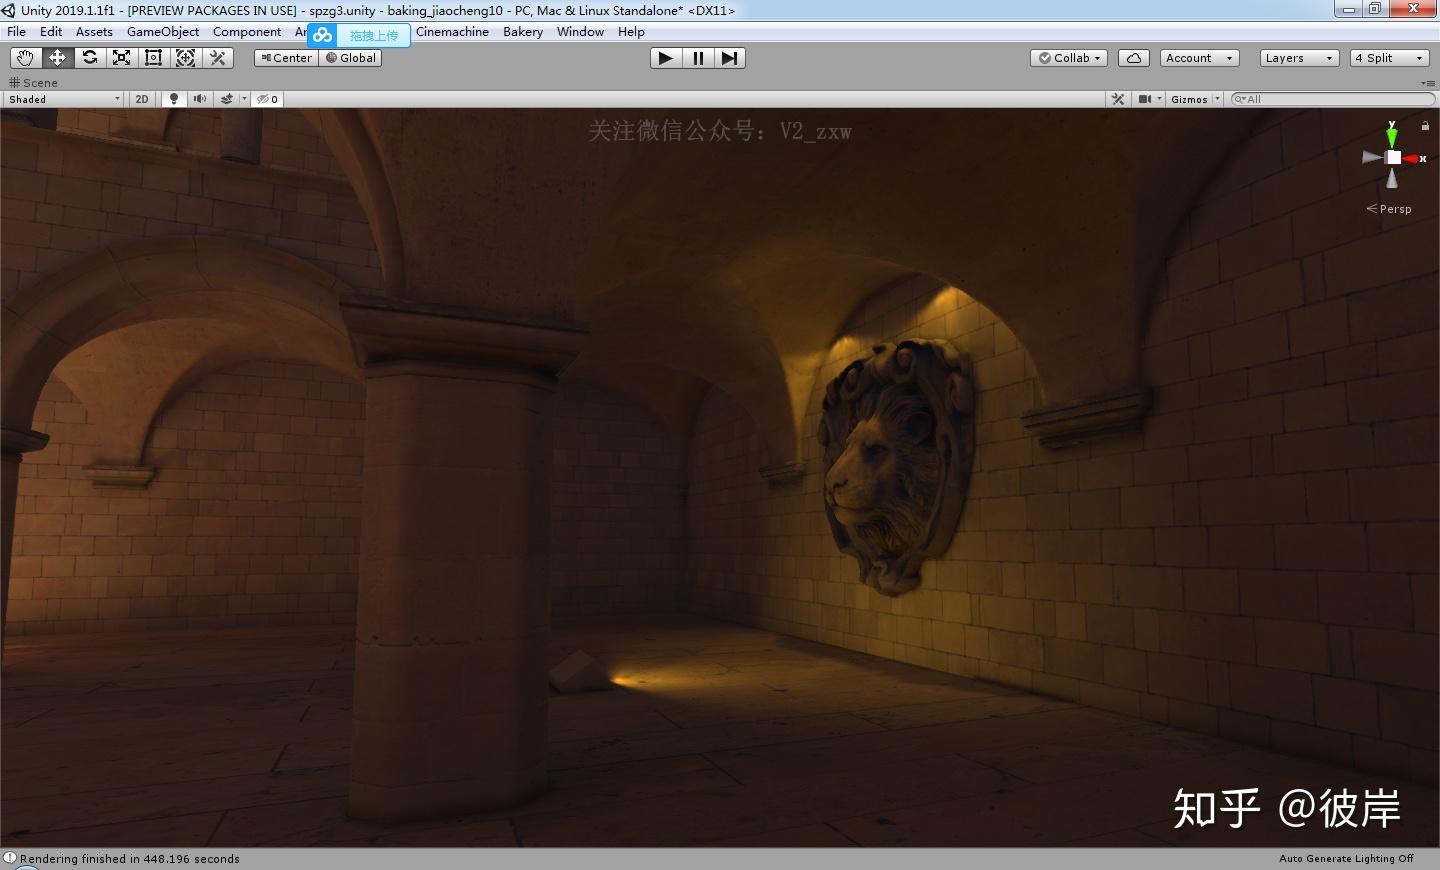Image resolution: width=1440 pixels, height=870 pixels.
Task: Open the Help menu
Action: (631, 32)
